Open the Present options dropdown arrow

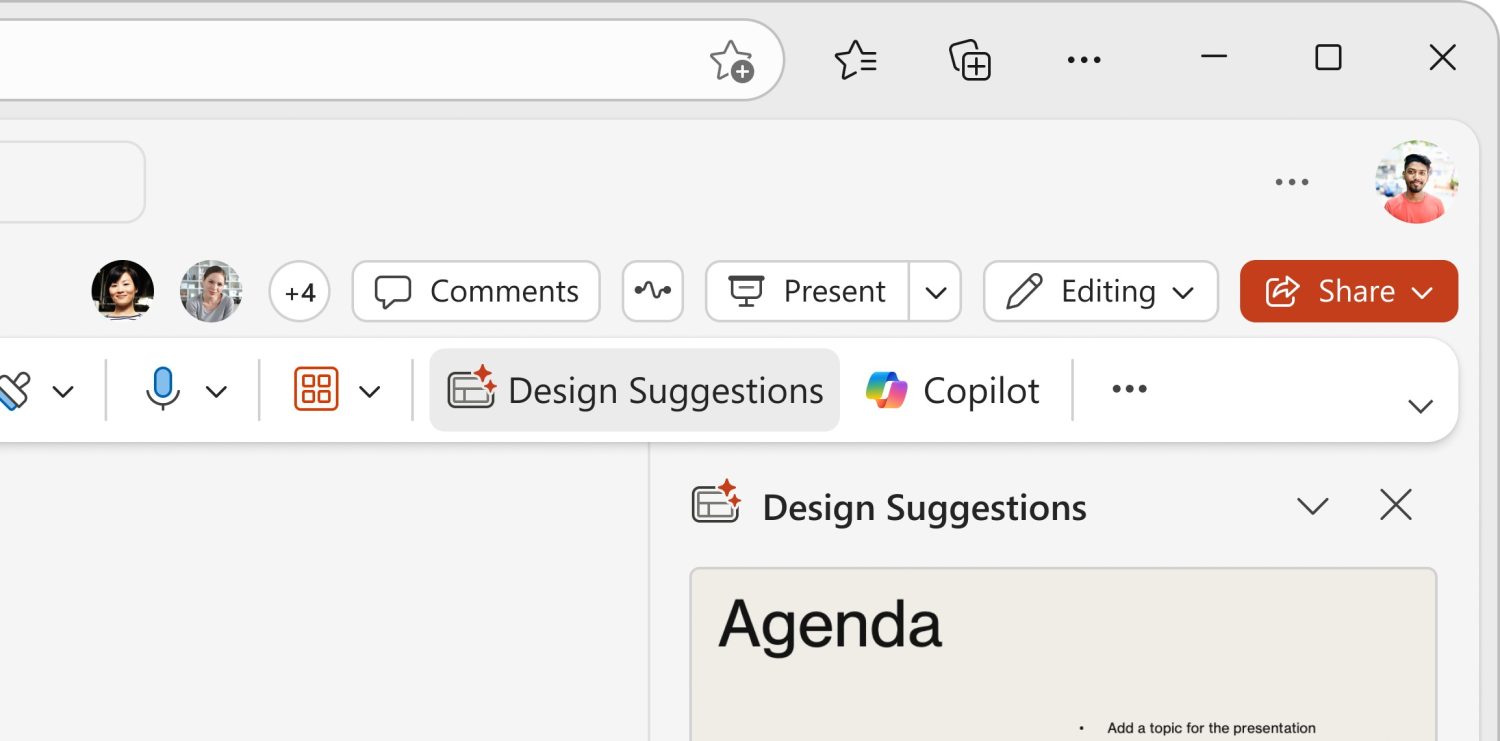click(936, 291)
